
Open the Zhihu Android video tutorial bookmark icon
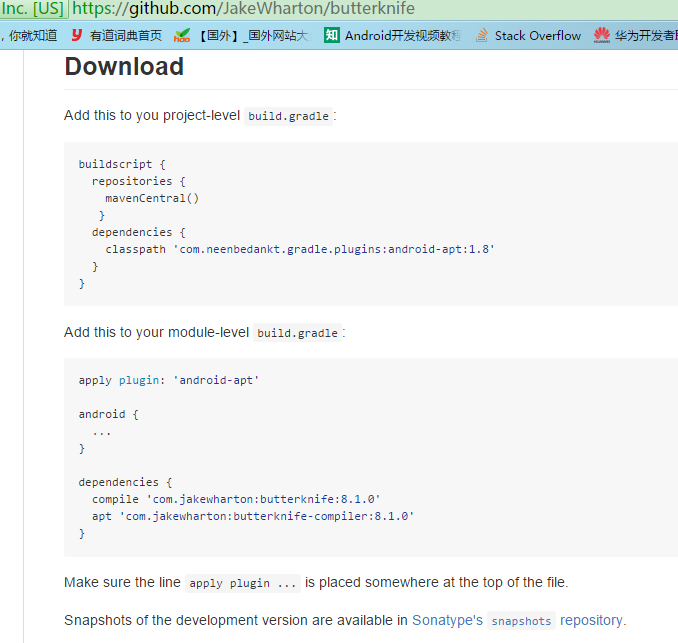pyautogui.click(x=332, y=35)
